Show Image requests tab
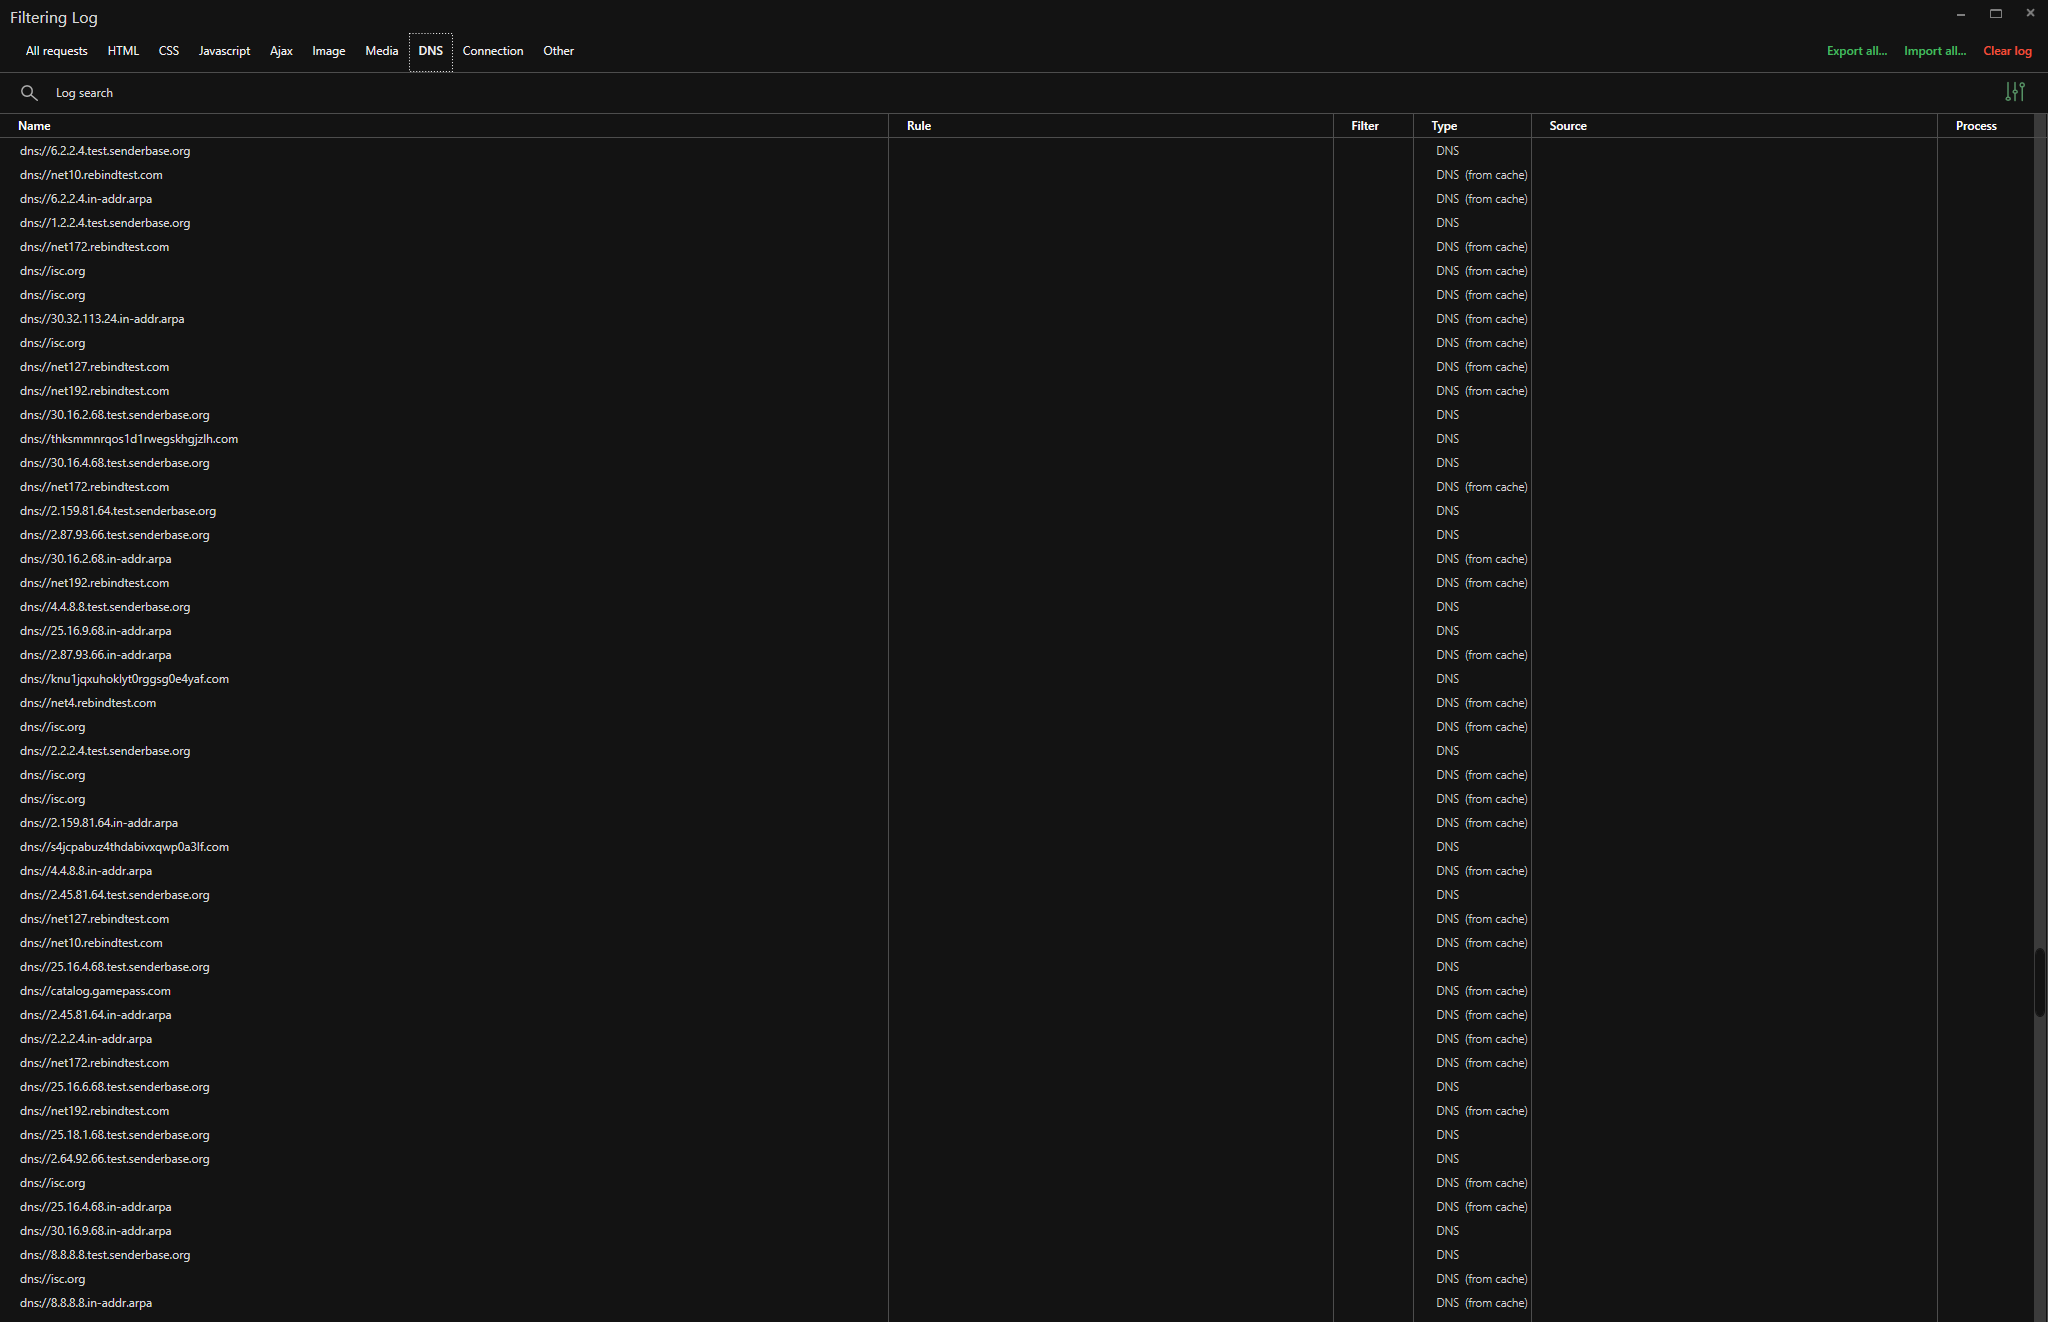The height and width of the screenshot is (1322, 2048). click(328, 51)
